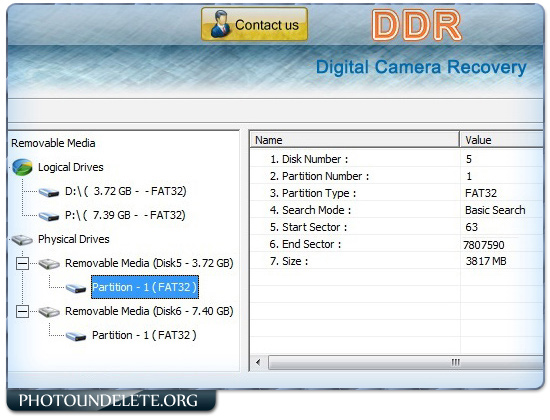The width and height of the screenshot is (550, 420).
Task: Collapse the Removable Media Disk5 node
Action: pos(22,263)
